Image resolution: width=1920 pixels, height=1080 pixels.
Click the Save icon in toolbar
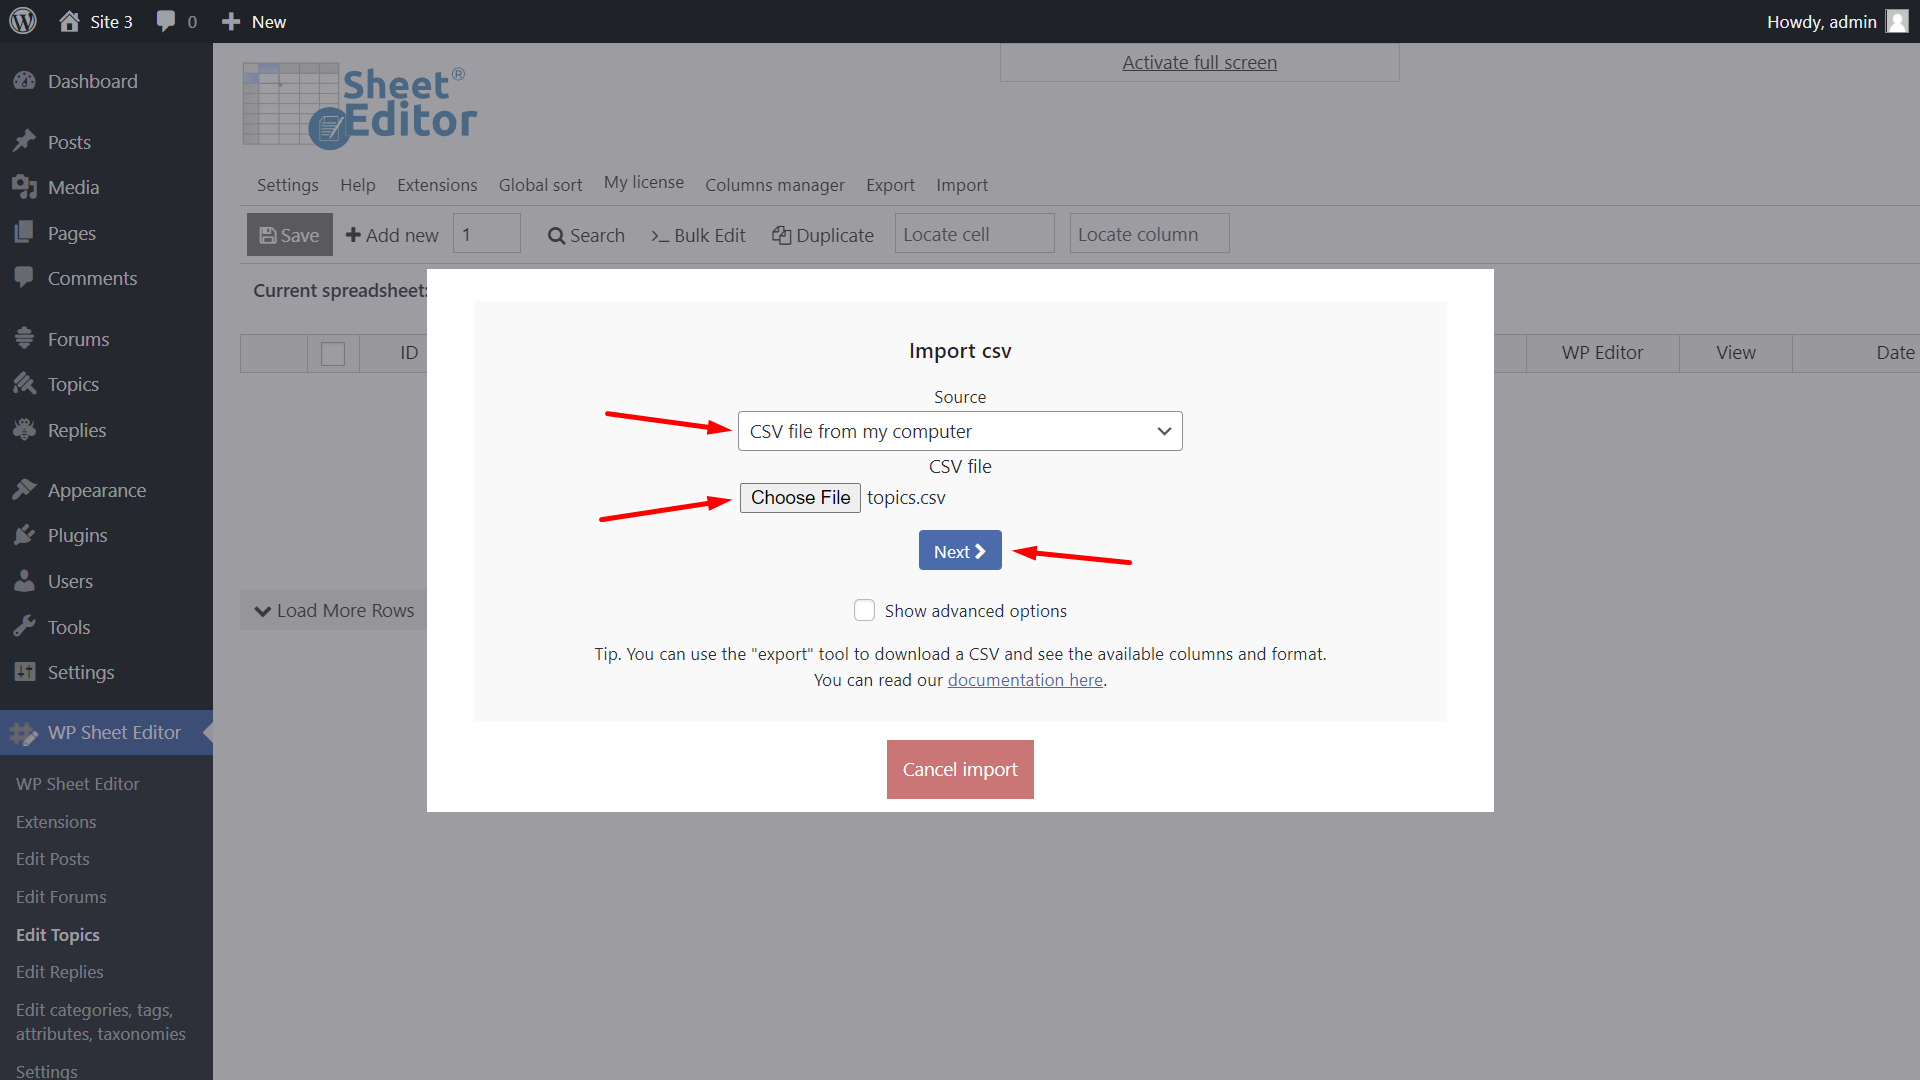(x=286, y=233)
